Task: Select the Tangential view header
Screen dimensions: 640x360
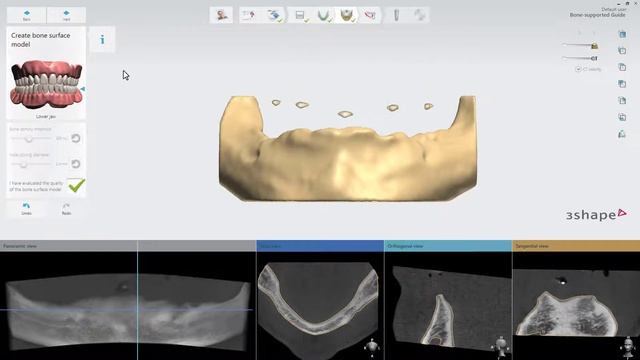Action: (576, 246)
